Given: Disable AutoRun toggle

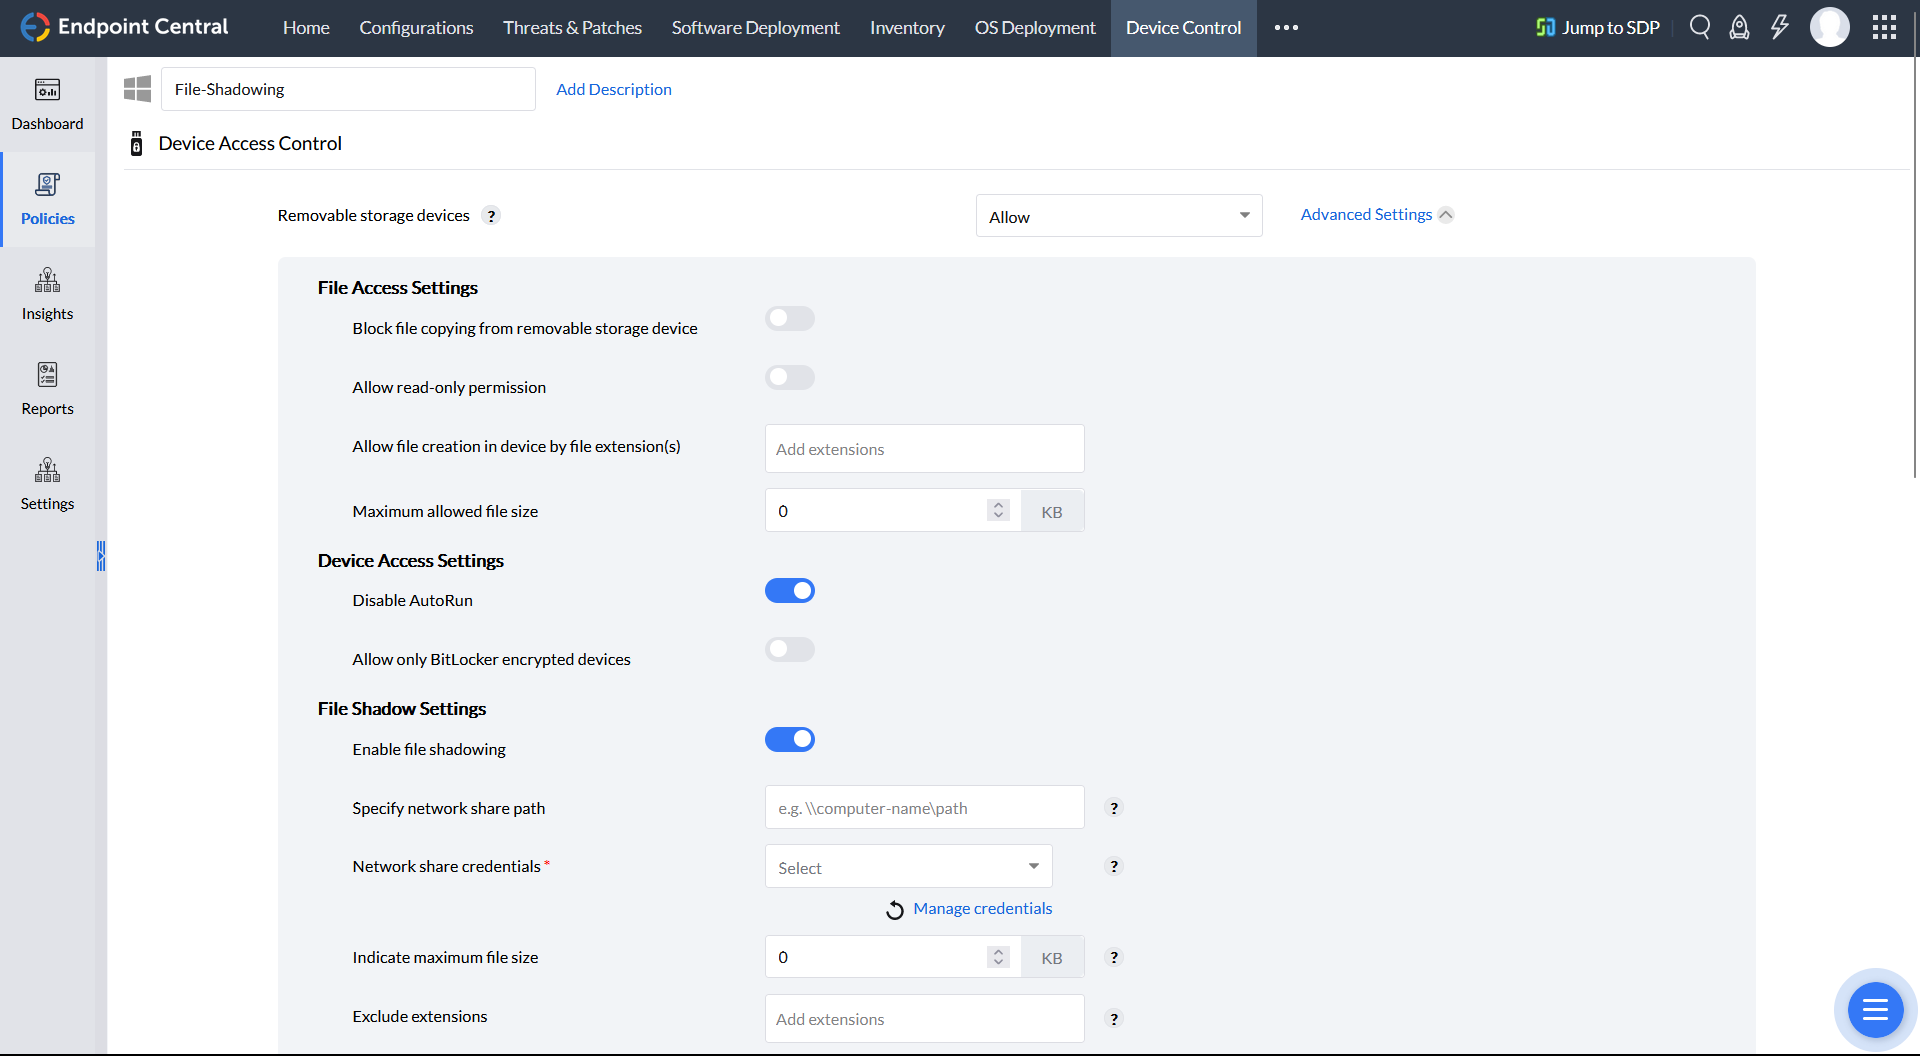Looking at the screenshot, I should pyautogui.click(x=790, y=590).
